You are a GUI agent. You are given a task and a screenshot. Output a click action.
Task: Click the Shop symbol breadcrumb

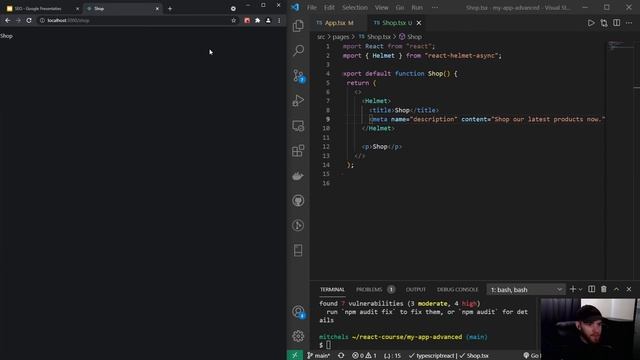pyautogui.click(x=410, y=37)
